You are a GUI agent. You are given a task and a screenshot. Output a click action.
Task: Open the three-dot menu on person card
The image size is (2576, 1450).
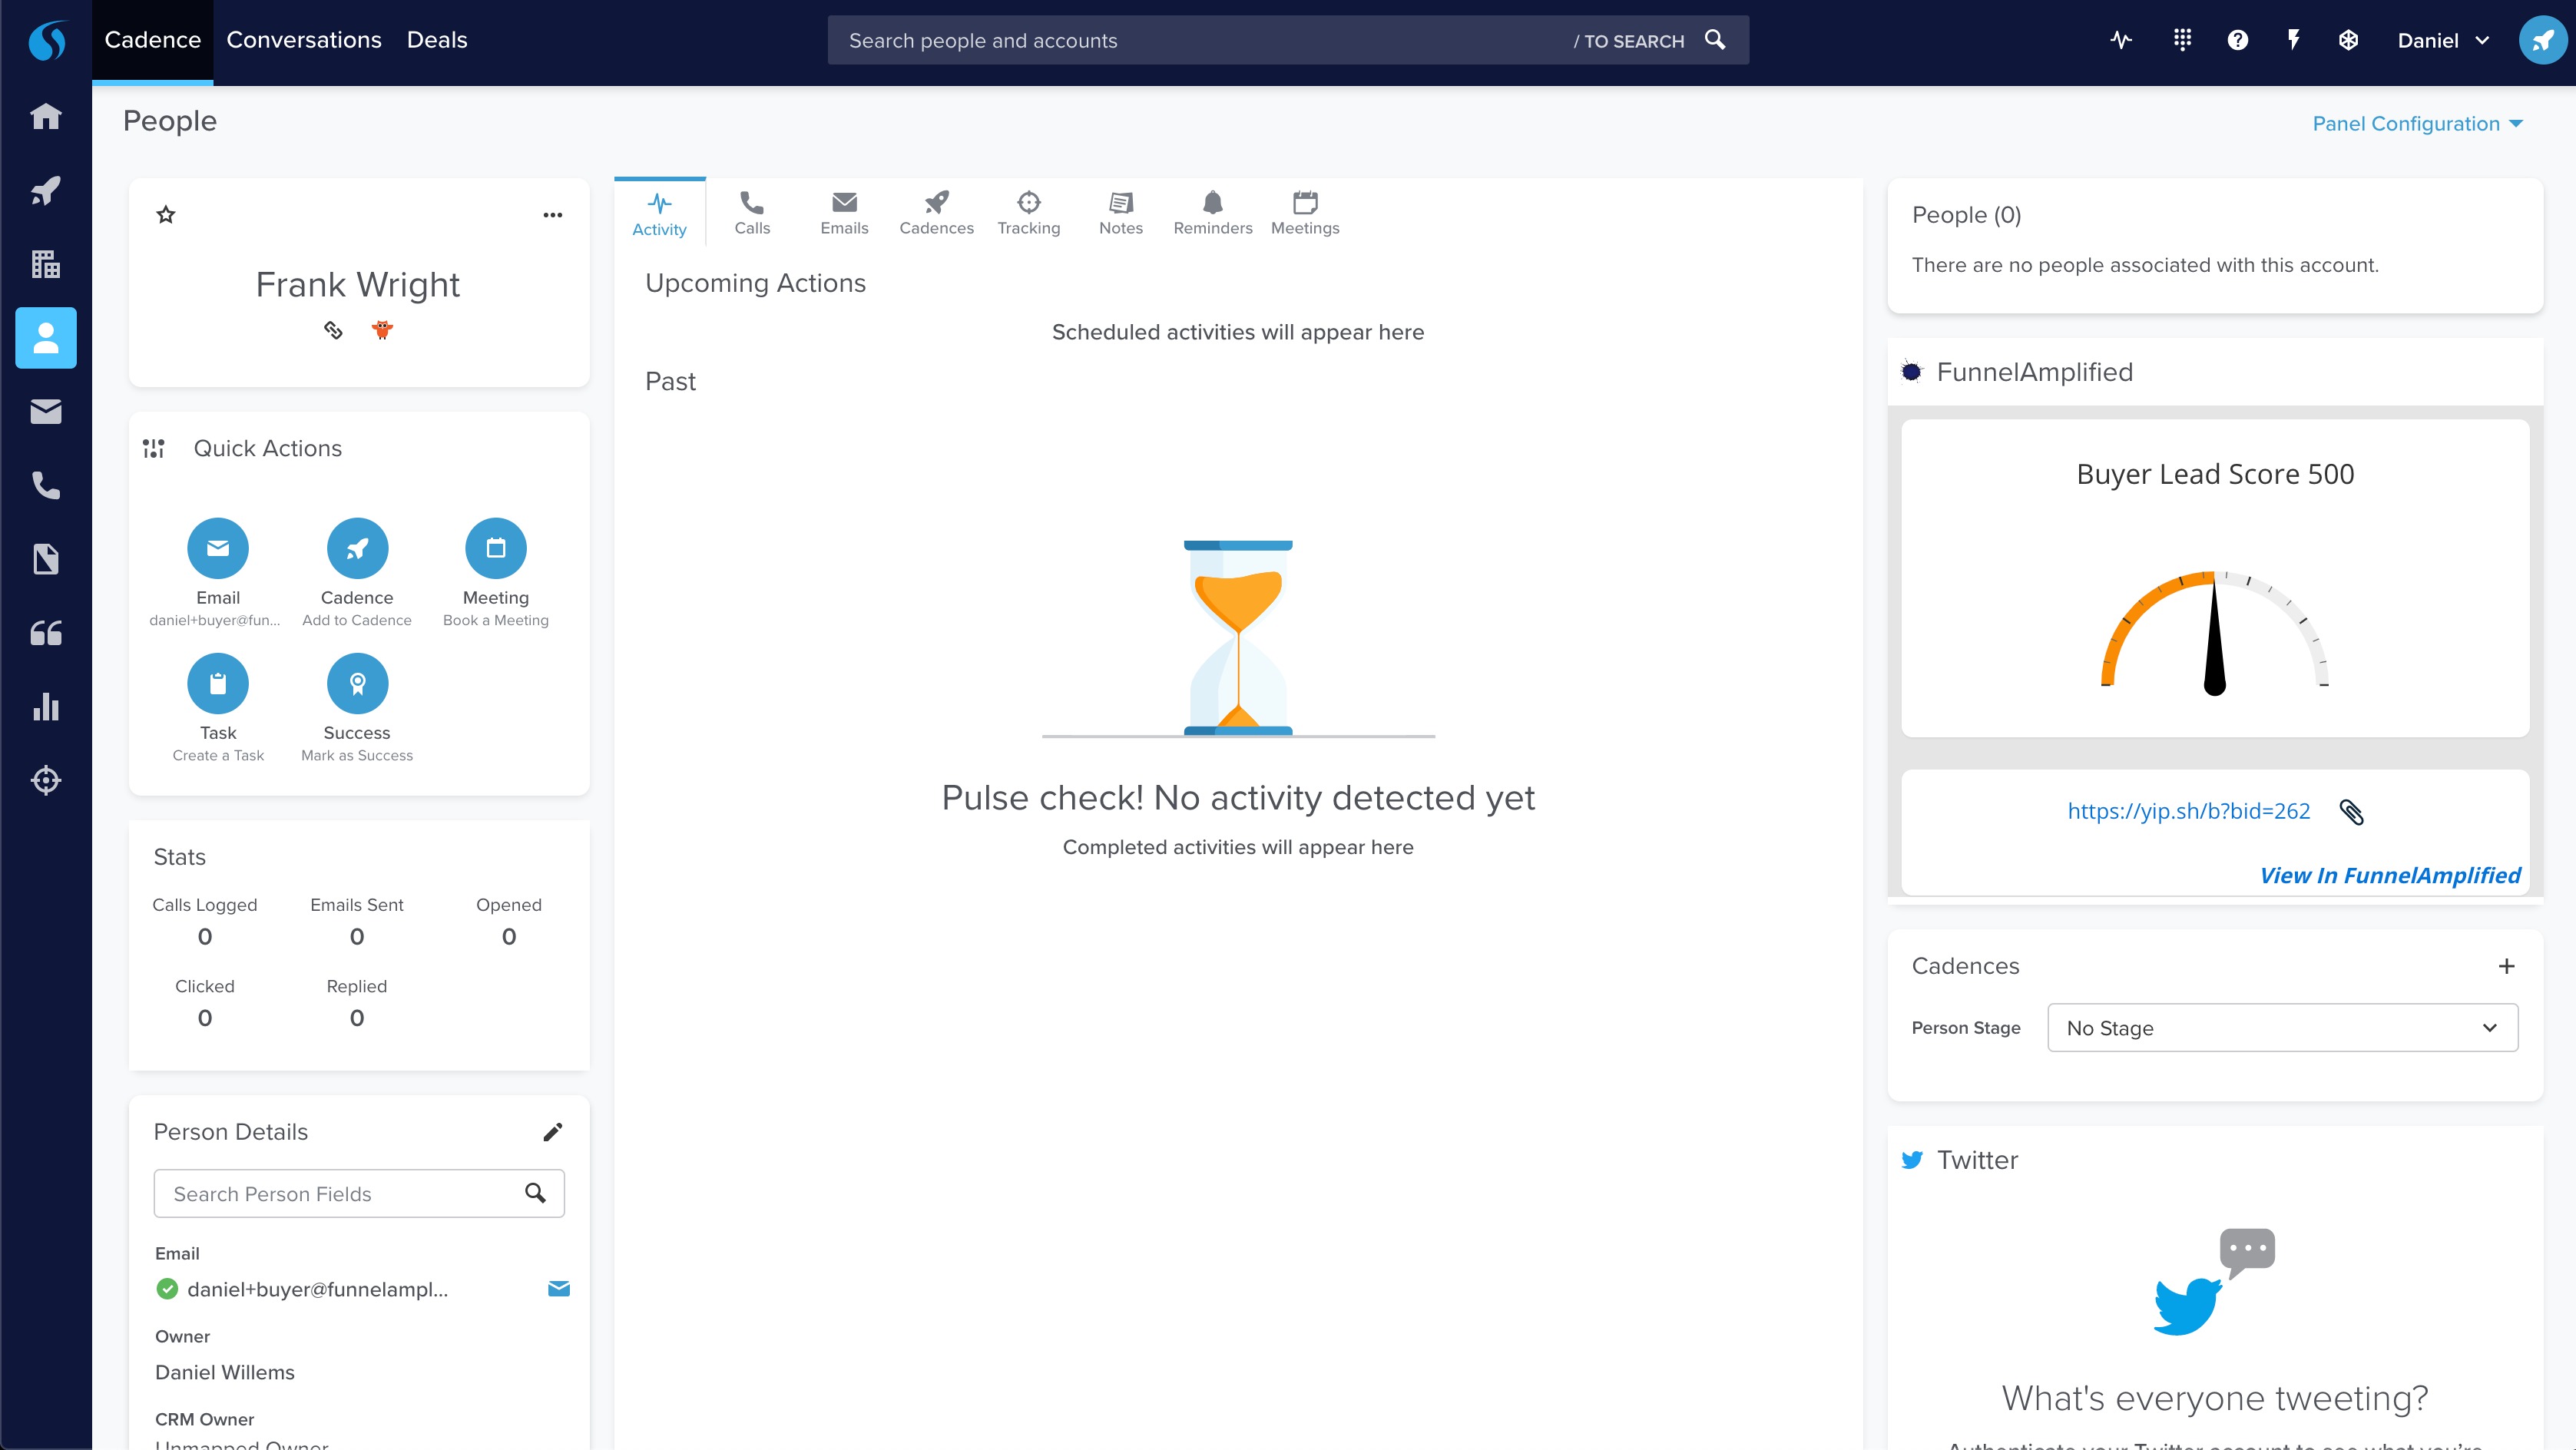pyautogui.click(x=552, y=215)
